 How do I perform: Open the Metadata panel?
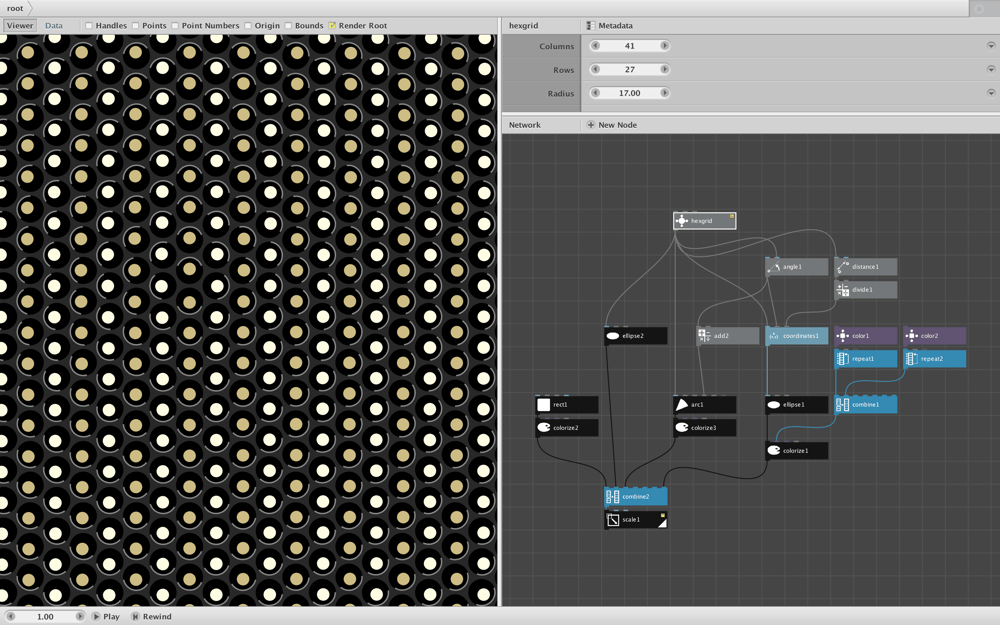(x=609, y=26)
